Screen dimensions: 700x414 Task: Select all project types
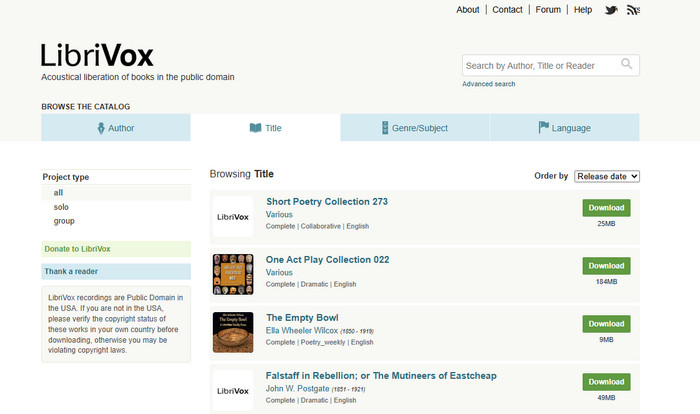tap(59, 193)
